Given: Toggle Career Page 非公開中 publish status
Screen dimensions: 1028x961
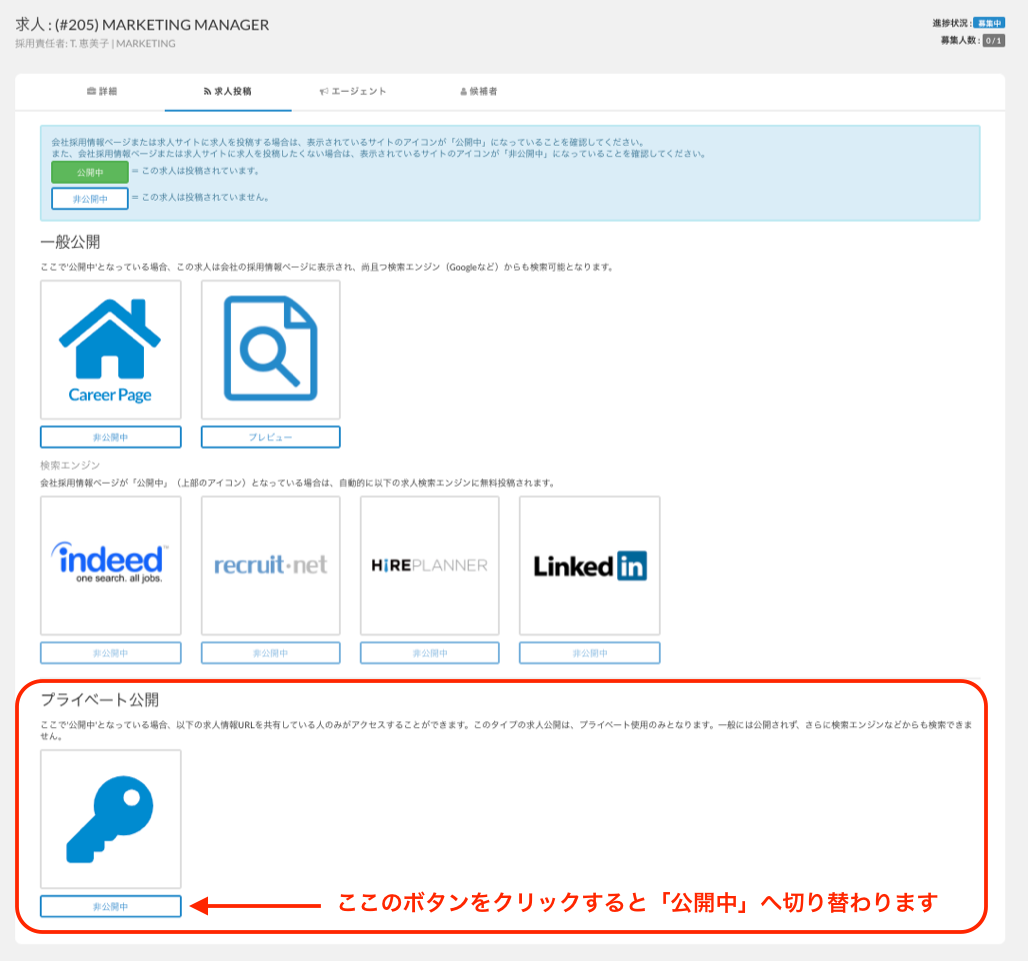Looking at the screenshot, I should [x=110, y=437].
